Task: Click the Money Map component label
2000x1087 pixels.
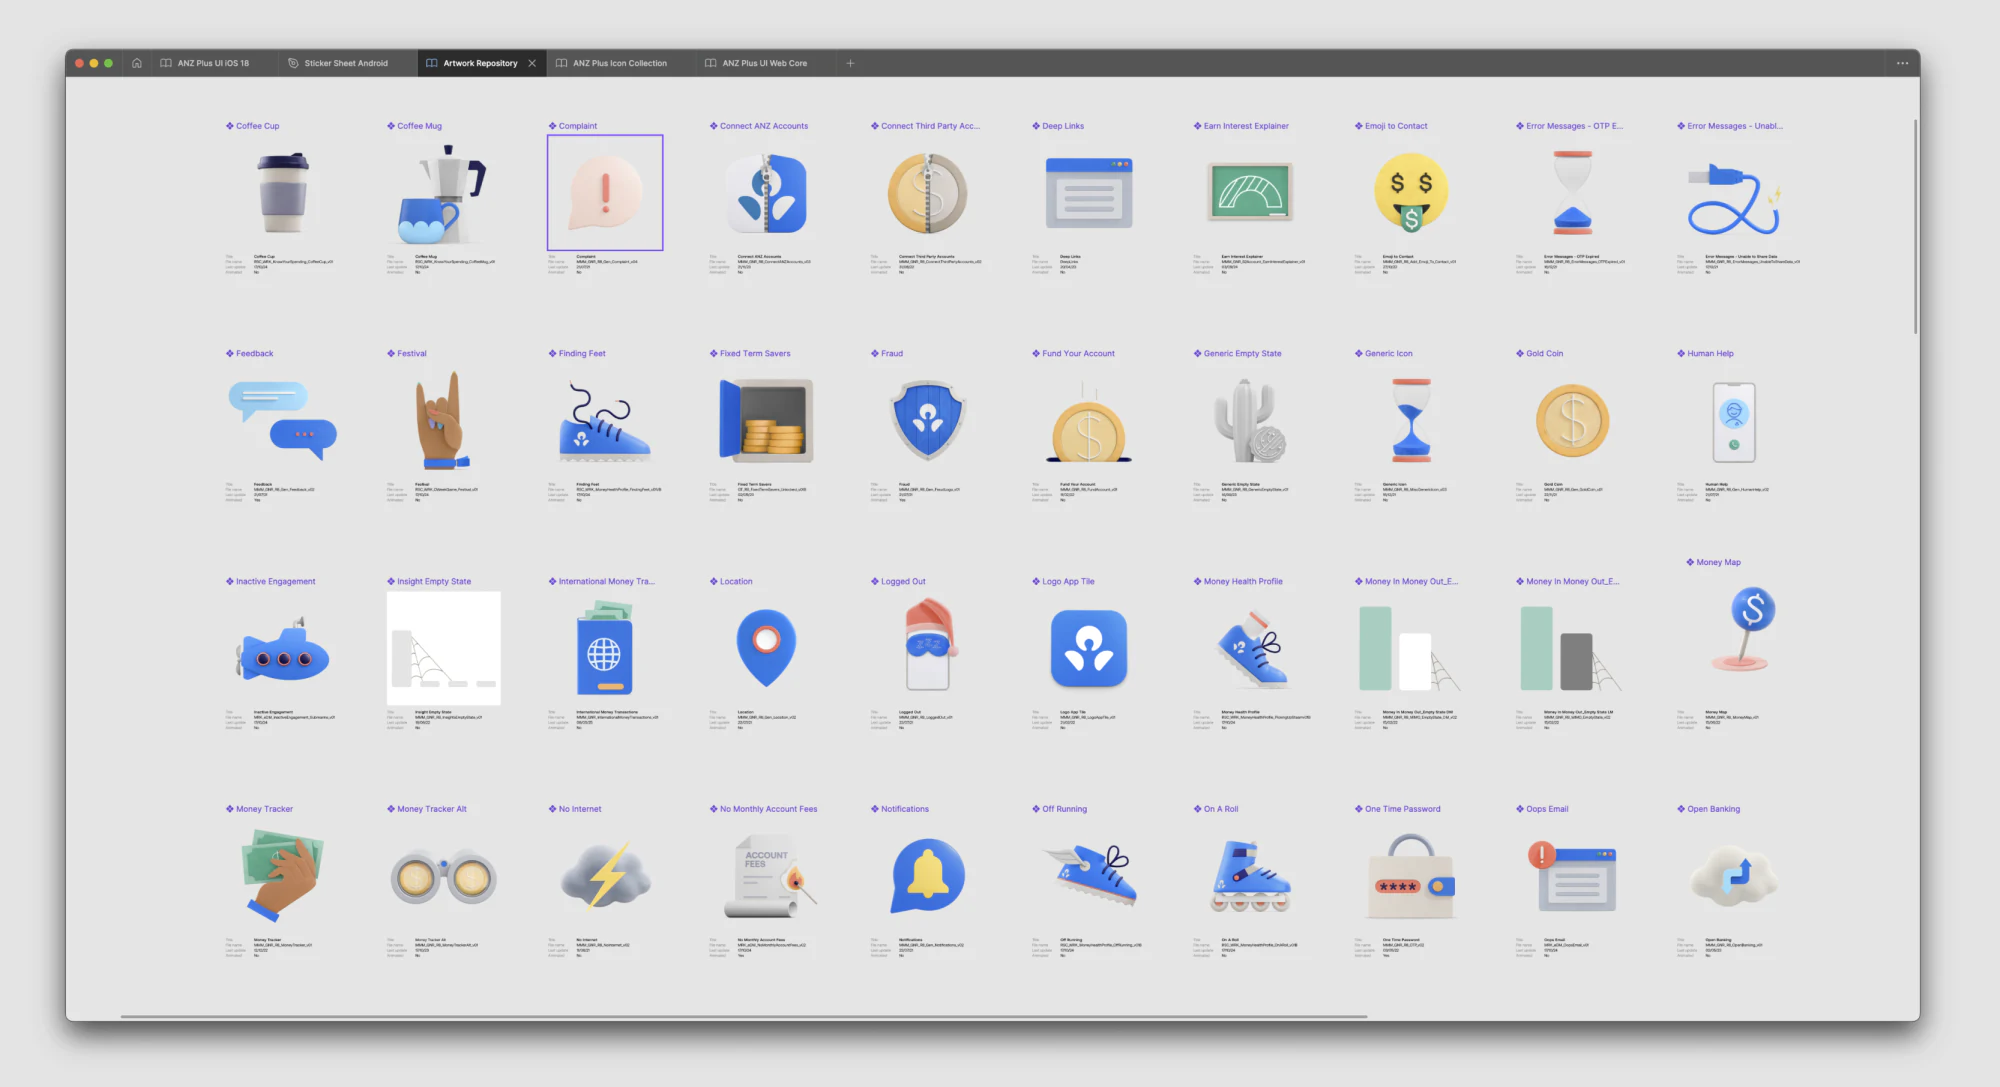Action: (1718, 563)
